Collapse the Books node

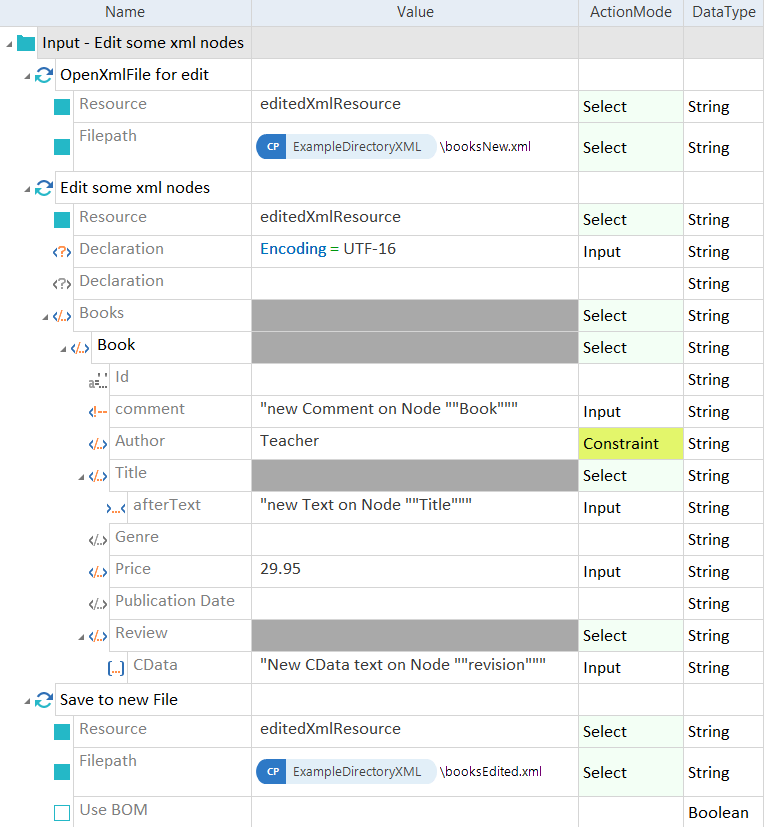click(x=45, y=316)
